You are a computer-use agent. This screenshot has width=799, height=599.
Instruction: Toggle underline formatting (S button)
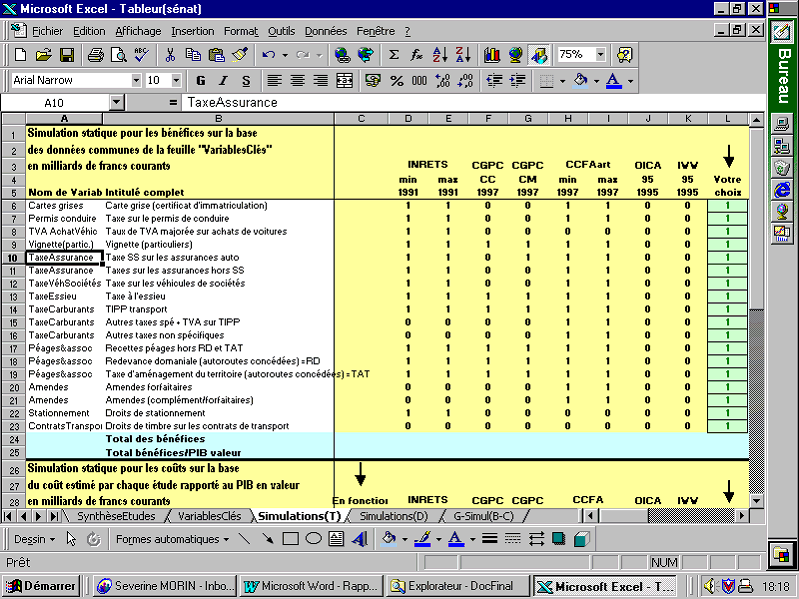(247, 80)
